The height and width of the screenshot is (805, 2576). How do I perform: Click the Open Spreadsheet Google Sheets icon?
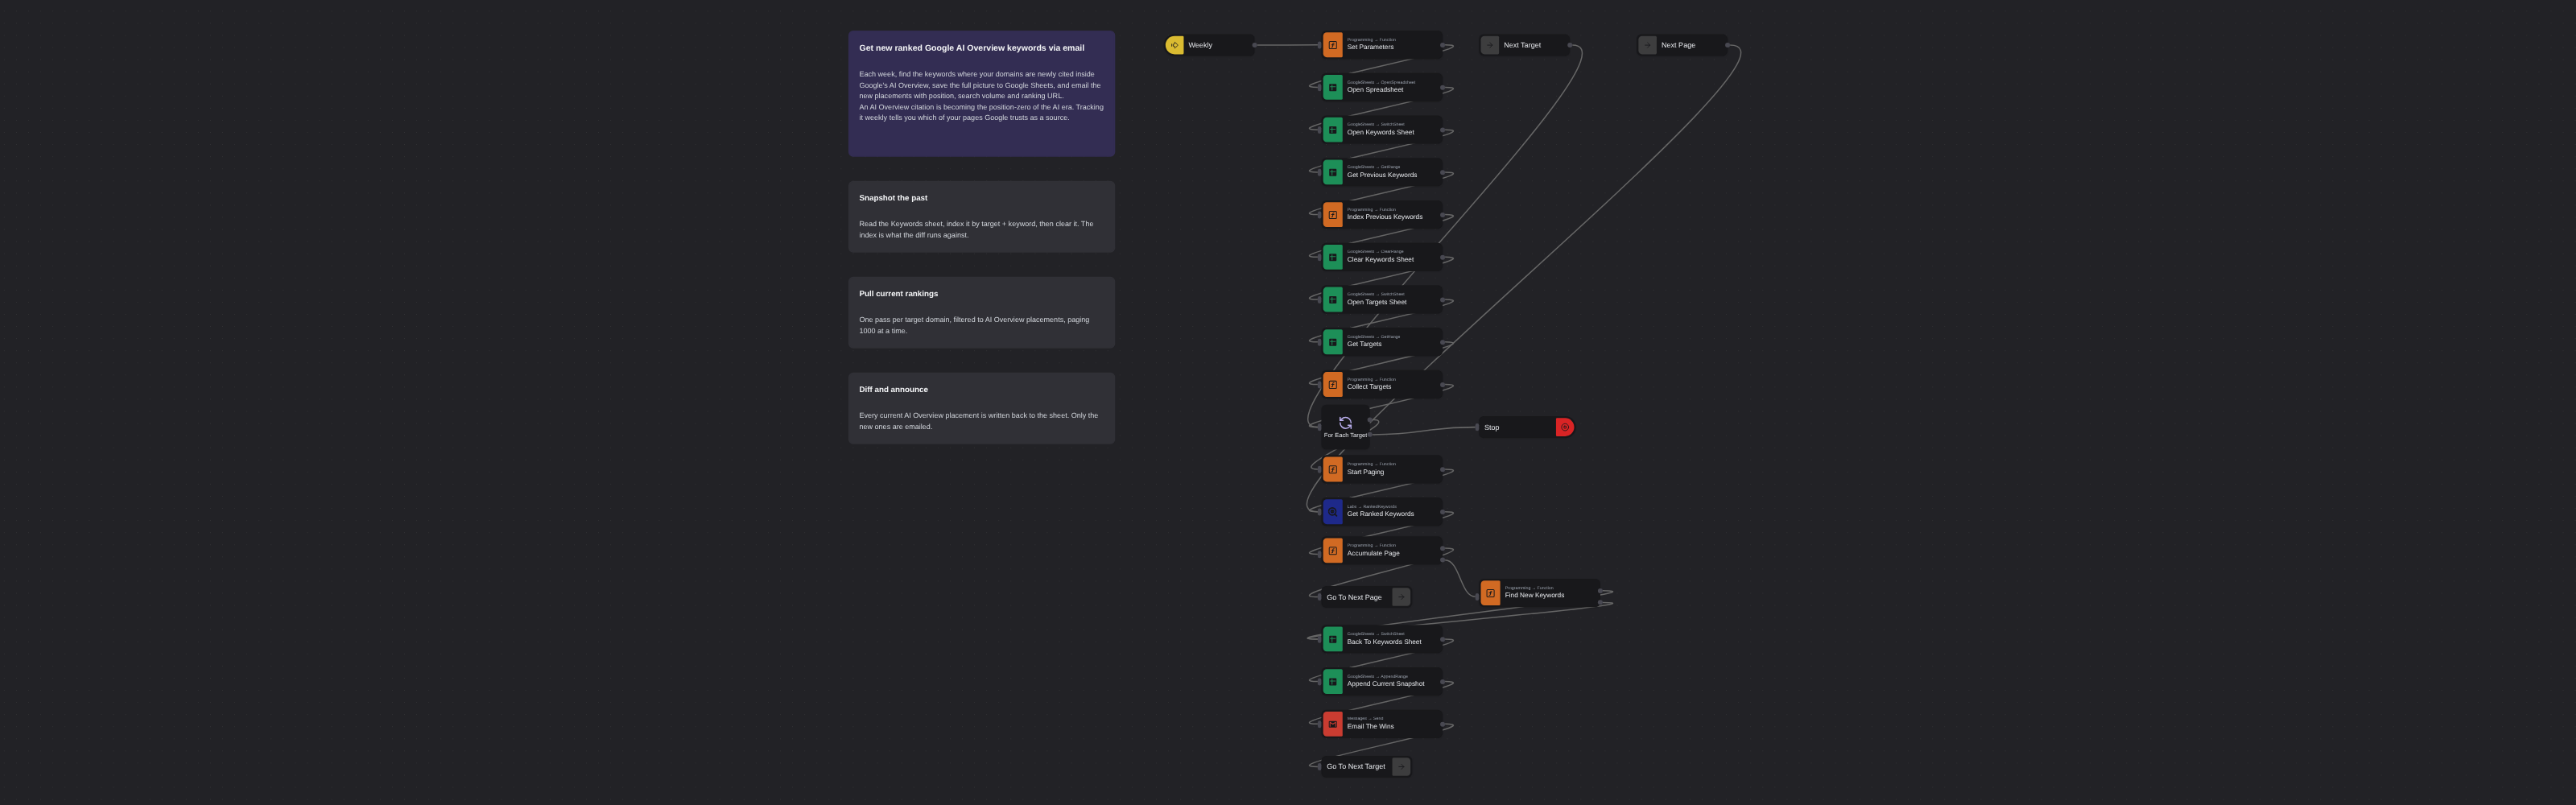click(x=1332, y=88)
